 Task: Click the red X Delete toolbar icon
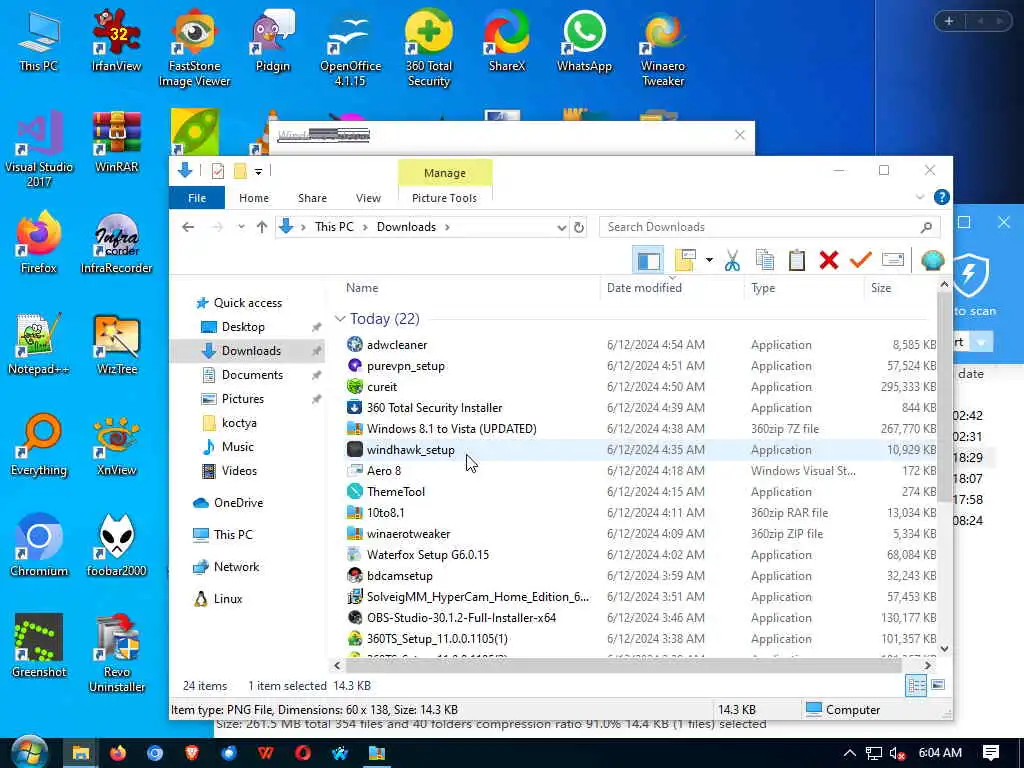click(x=829, y=260)
